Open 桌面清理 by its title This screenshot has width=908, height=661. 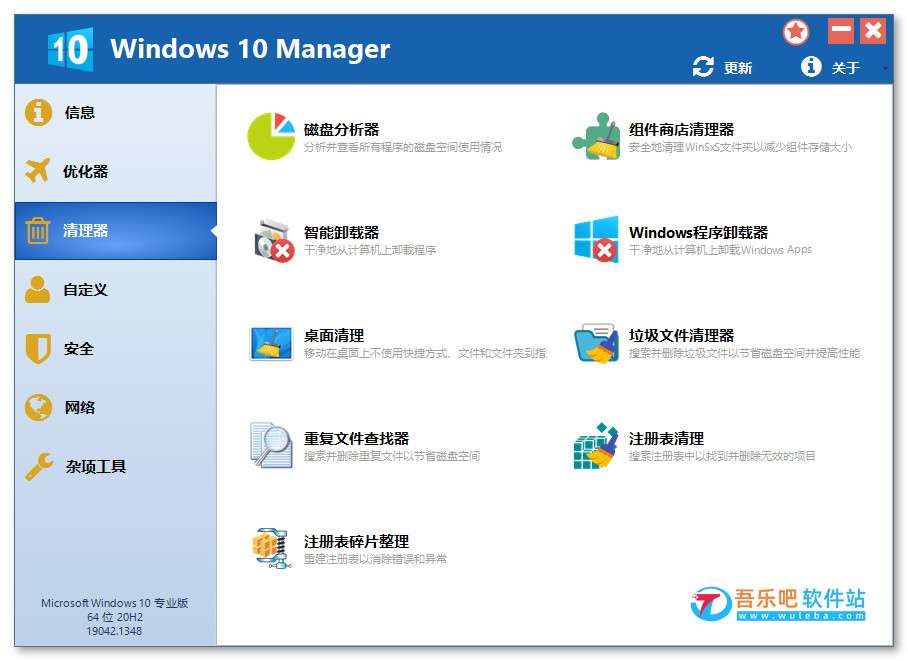click(334, 335)
